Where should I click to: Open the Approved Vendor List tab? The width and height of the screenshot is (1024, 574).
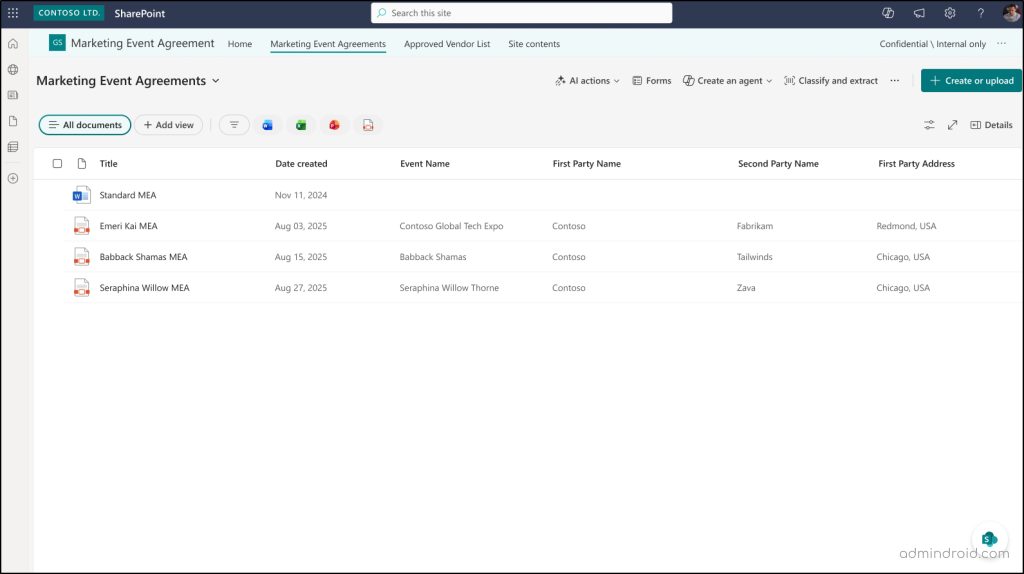(x=447, y=44)
